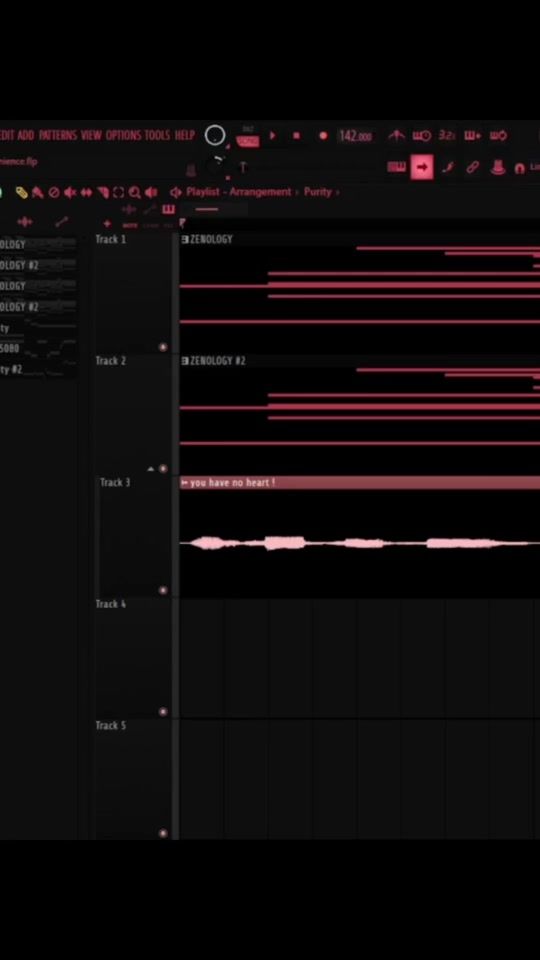Click the Playlist - Arrangement breadcrumb

click(239, 192)
